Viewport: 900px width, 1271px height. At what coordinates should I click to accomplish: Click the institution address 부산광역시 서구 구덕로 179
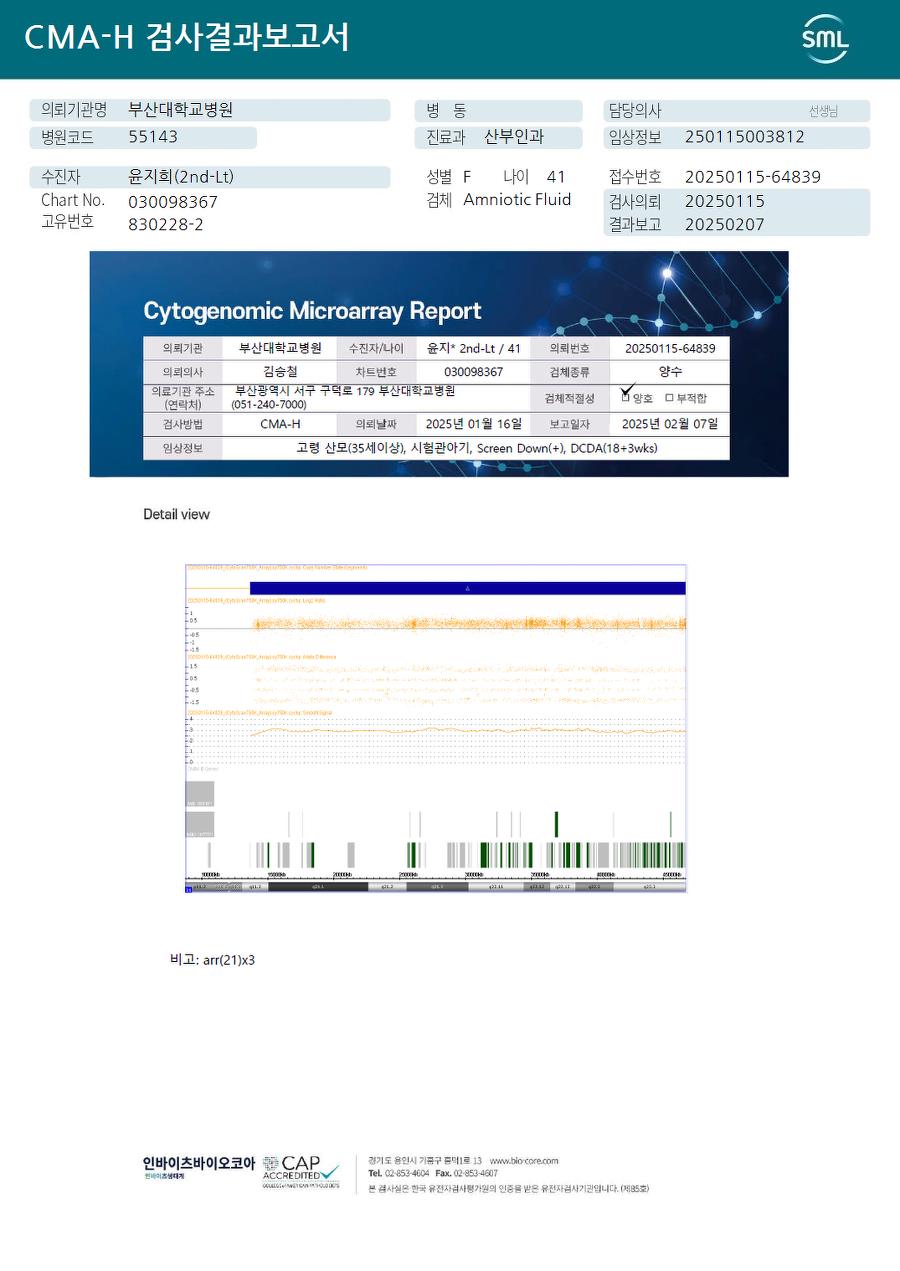305,391
